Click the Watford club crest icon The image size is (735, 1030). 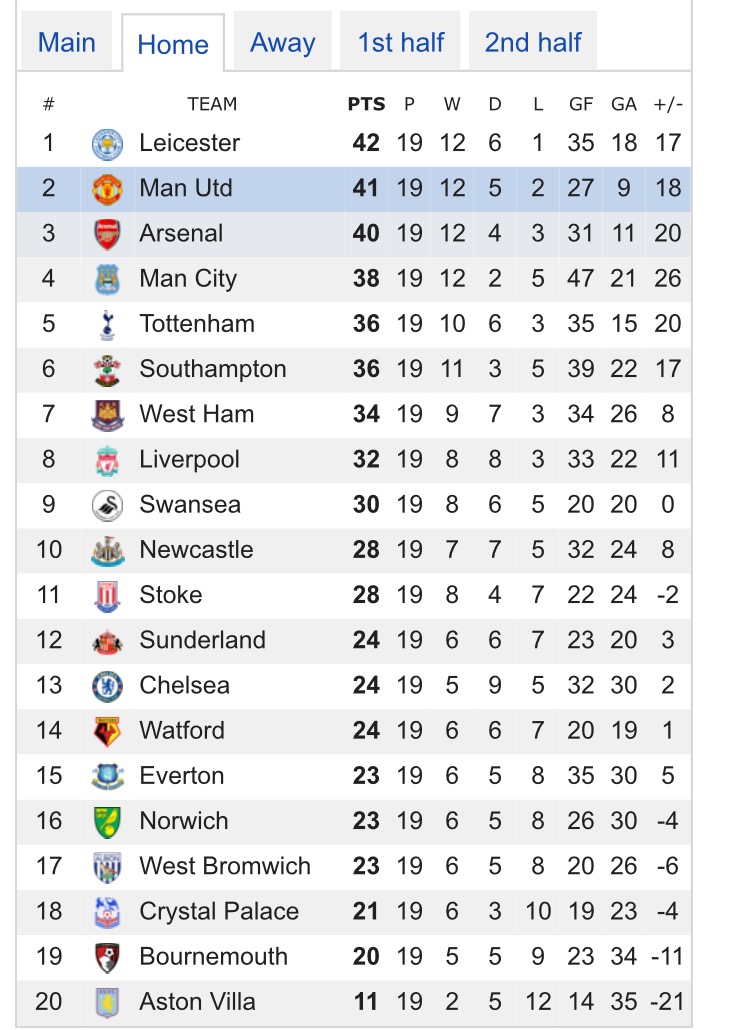tap(107, 731)
